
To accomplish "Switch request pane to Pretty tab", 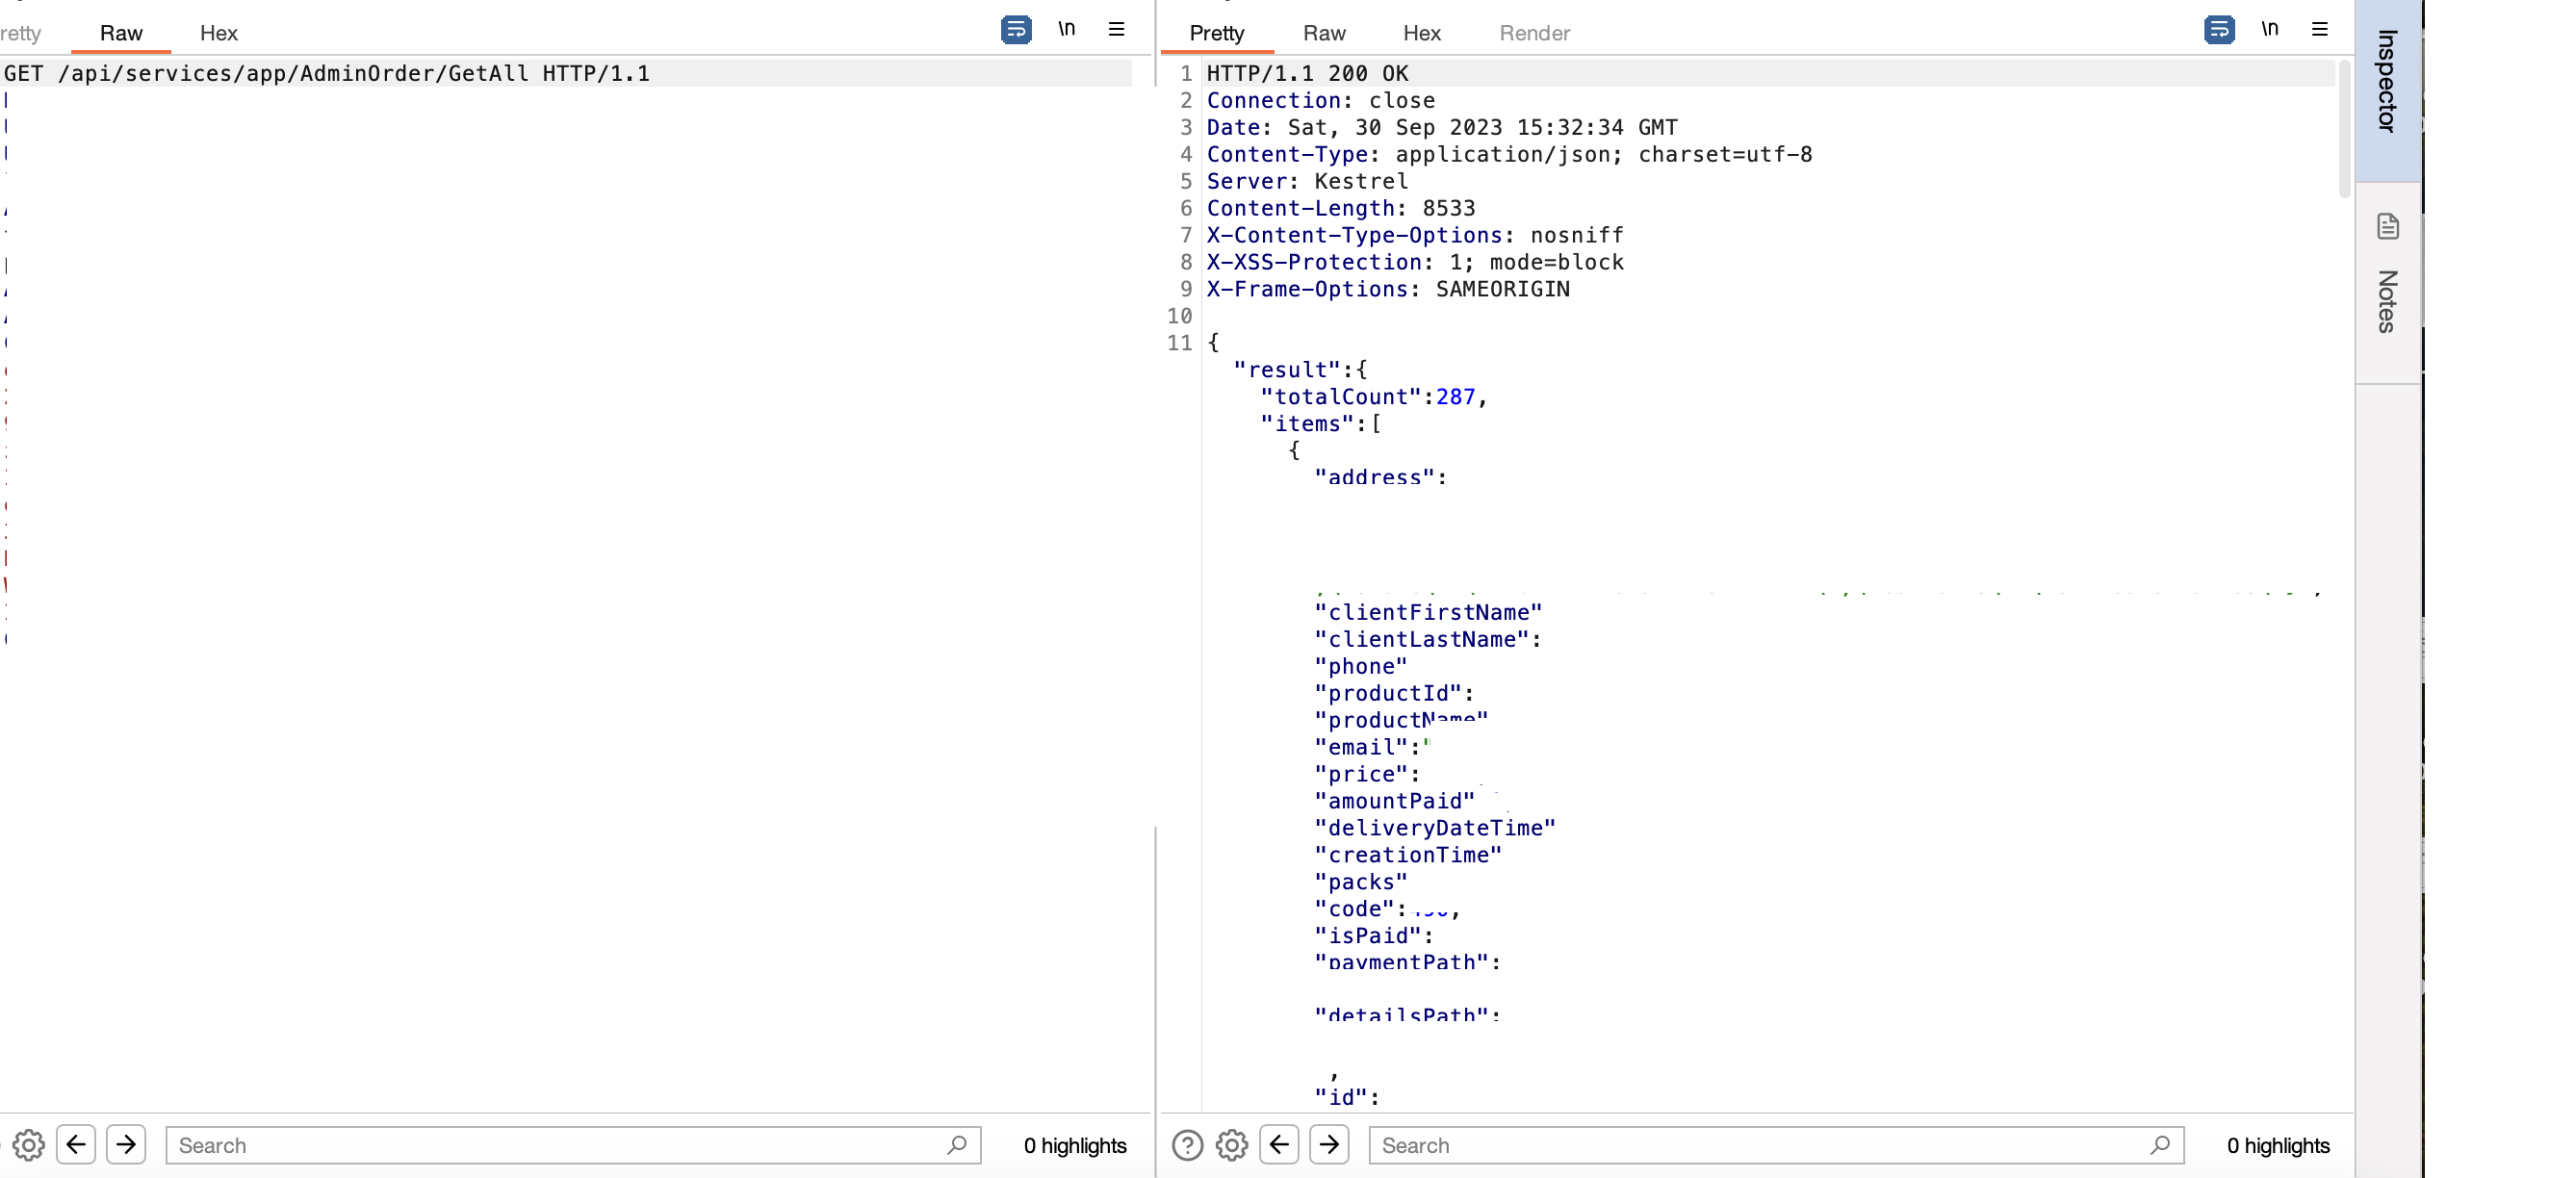I will [x=21, y=33].
